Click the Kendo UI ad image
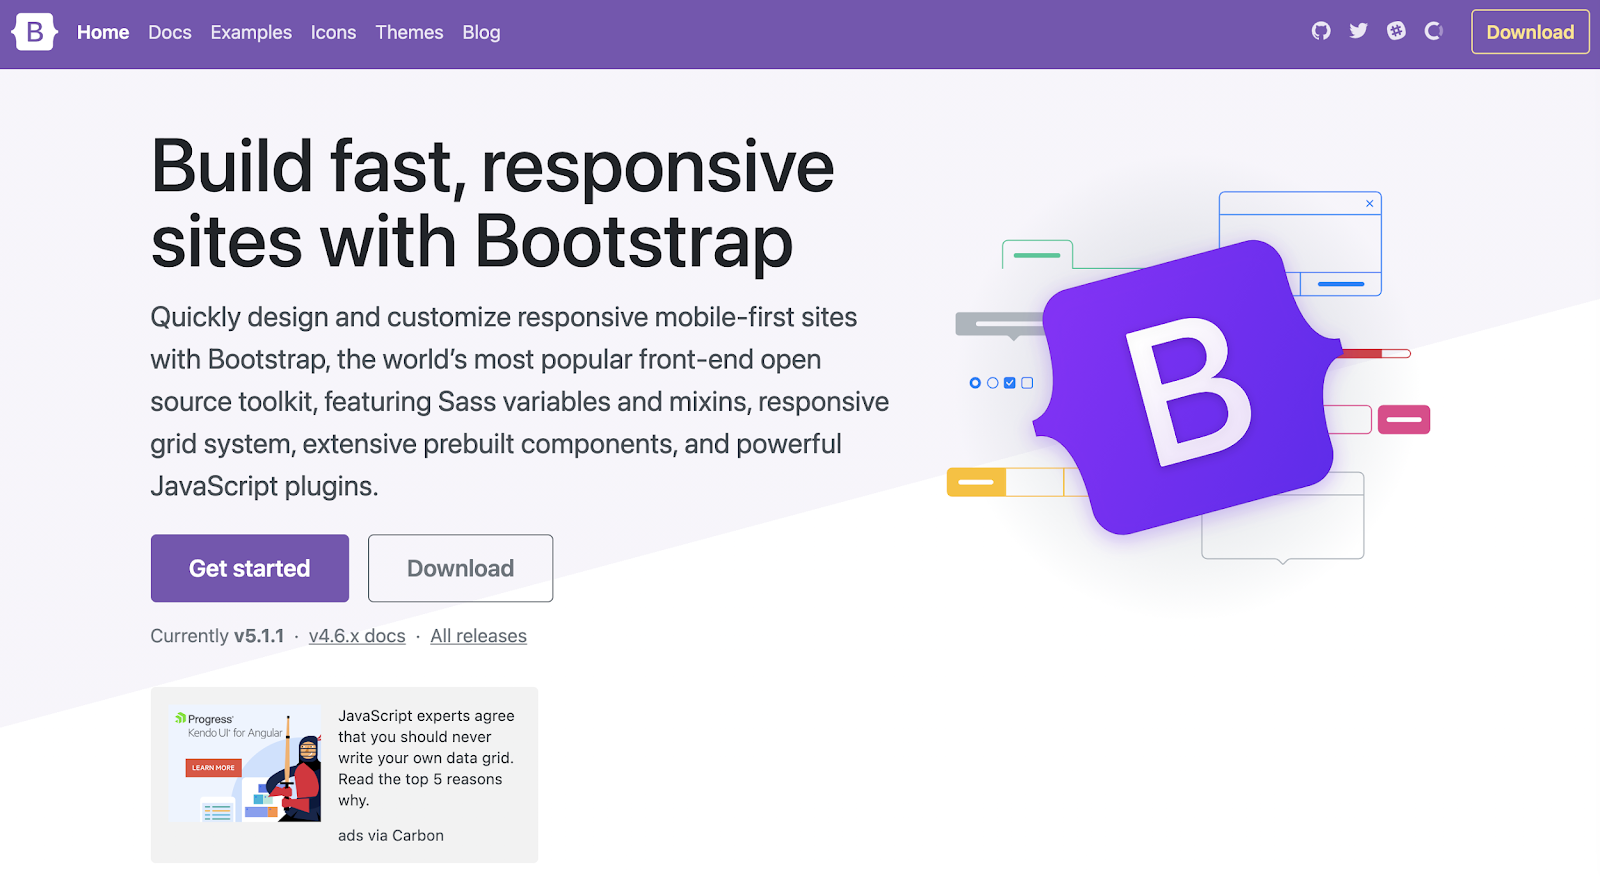The width and height of the screenshot is (1600, 876). click(x=245, y=763)
